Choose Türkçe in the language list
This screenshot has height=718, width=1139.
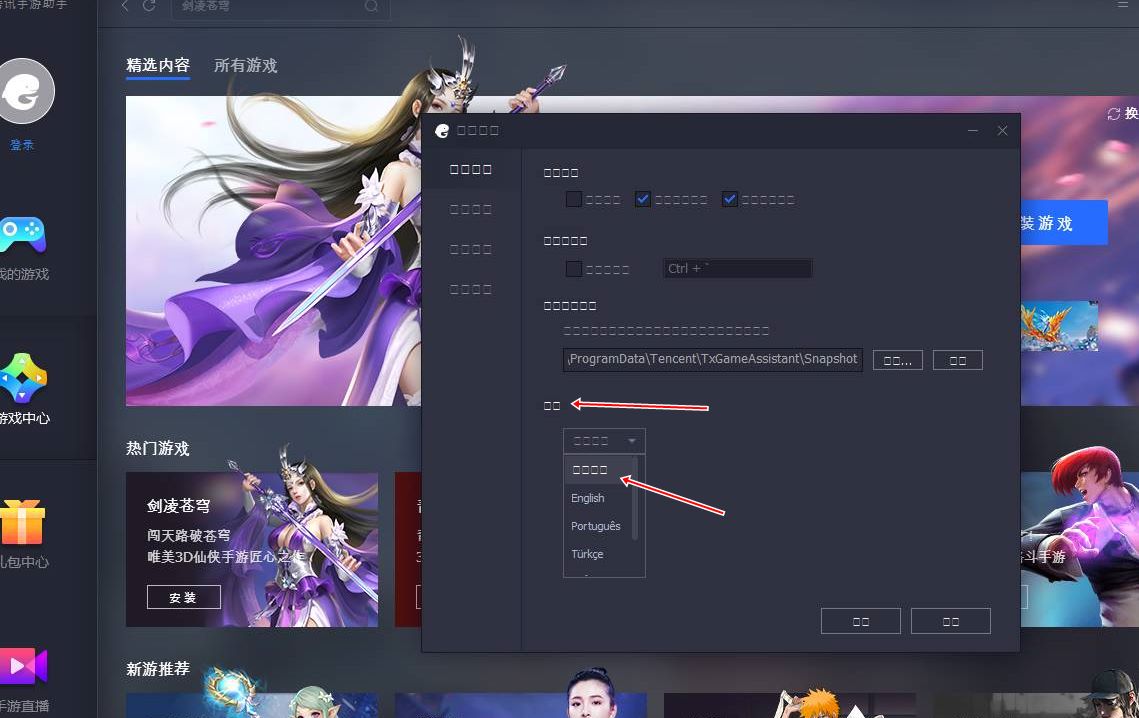[x=587, y=554]
